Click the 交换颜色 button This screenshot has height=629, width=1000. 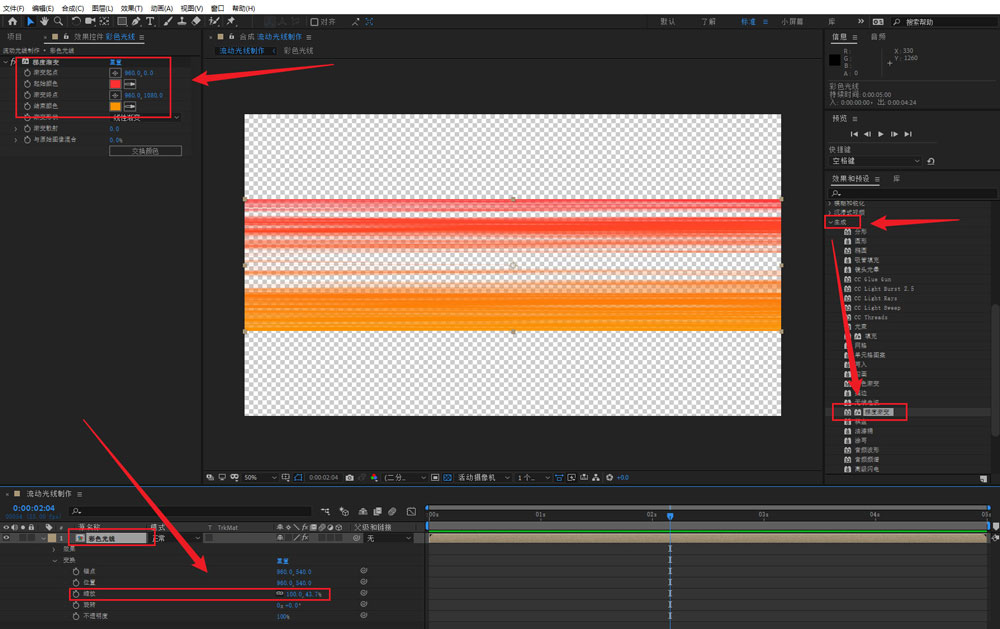(145, 151)
